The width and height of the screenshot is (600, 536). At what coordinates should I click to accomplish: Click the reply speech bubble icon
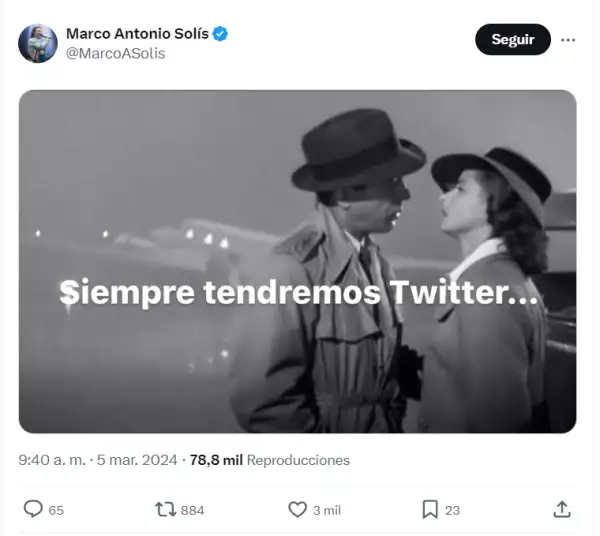[33, 509]
